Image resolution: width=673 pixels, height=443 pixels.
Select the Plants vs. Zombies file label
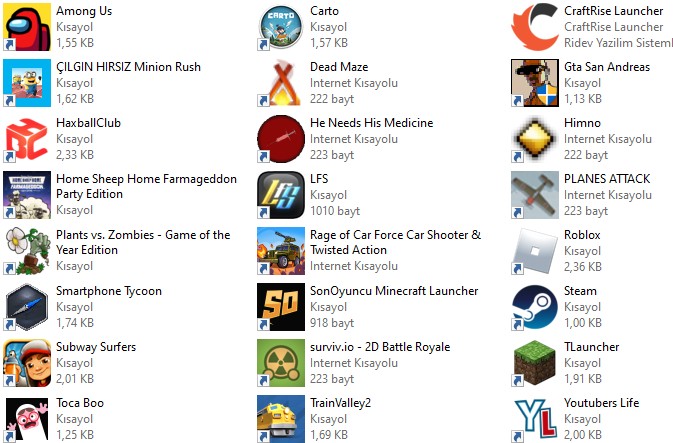click(143, 243)
